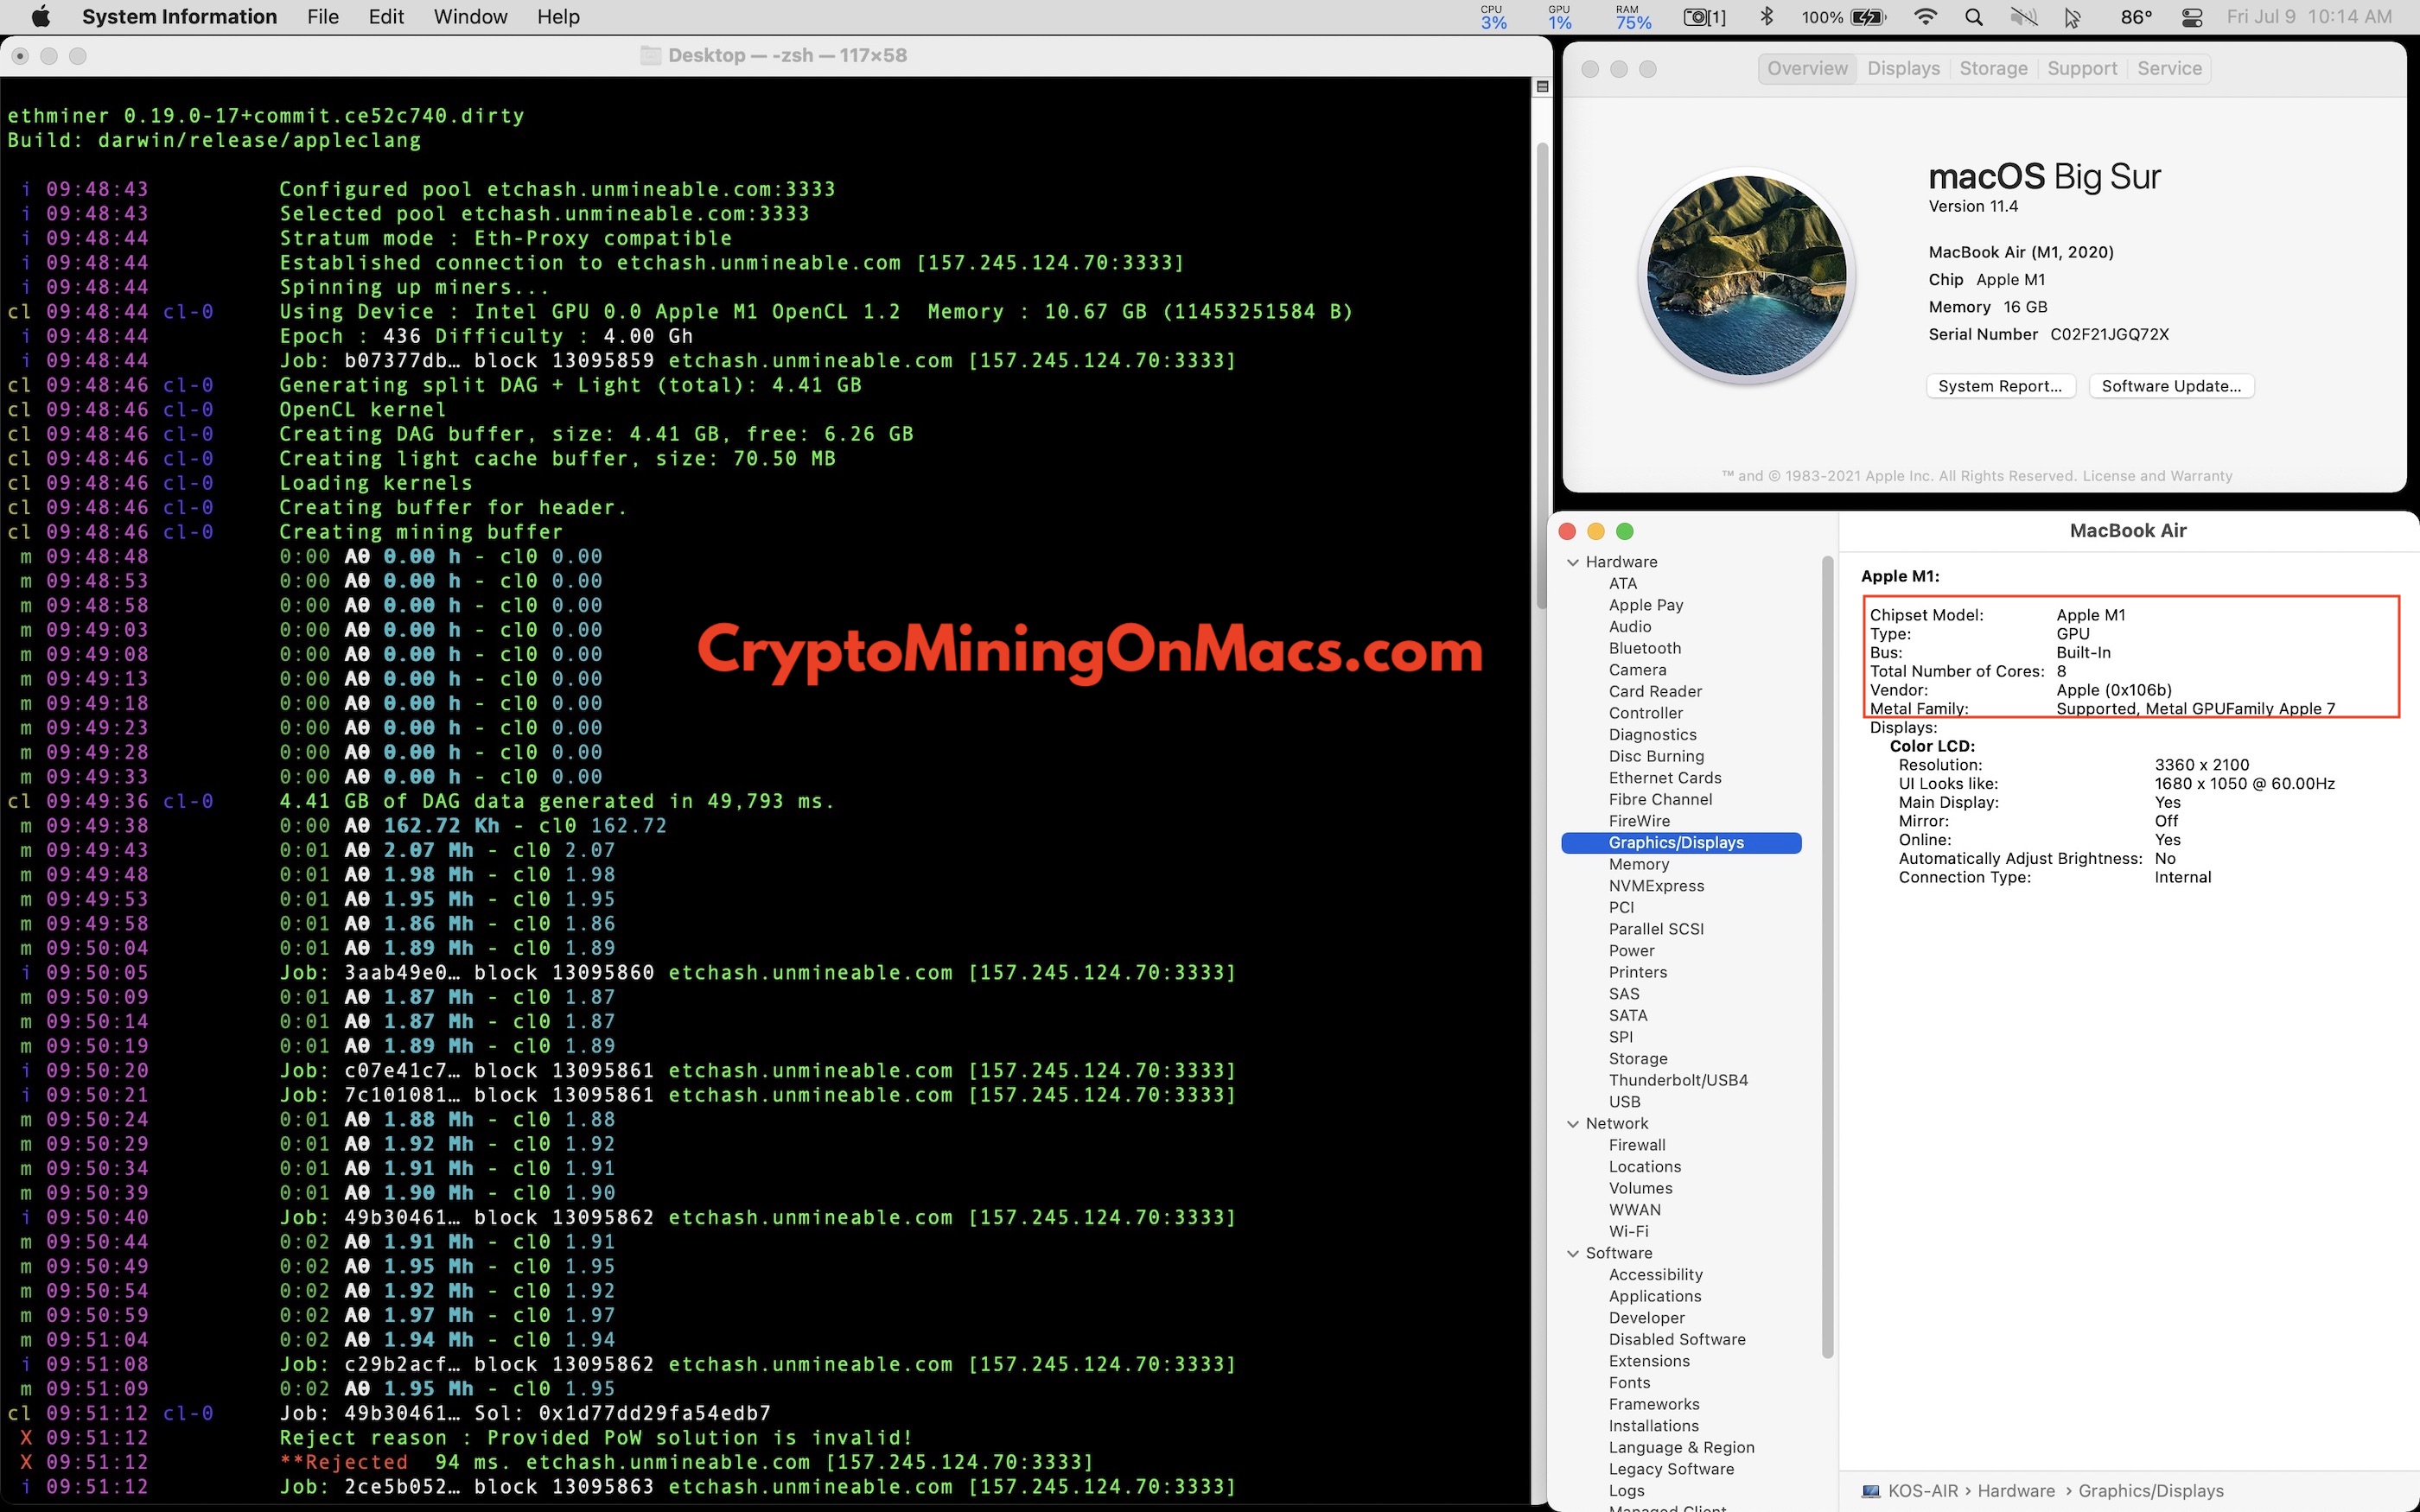Click the System Report button
This screenshot has width=2420, height=1512.
[x=2000, y=386]
